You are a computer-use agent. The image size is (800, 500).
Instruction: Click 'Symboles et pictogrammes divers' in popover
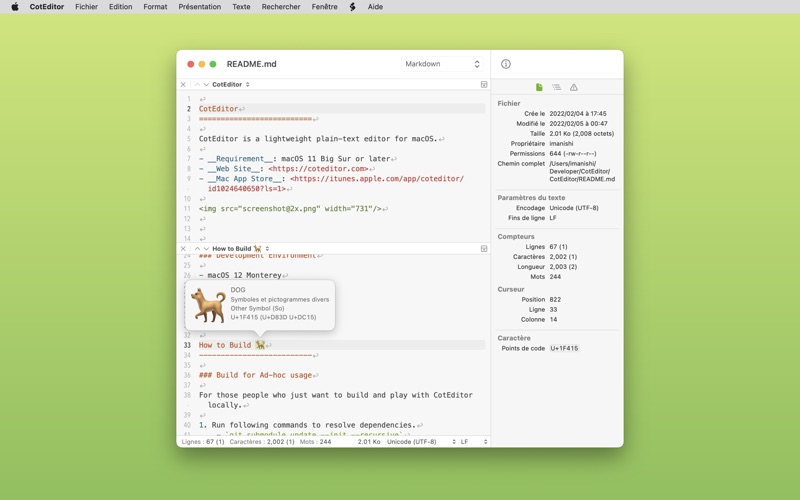click(280, 299)
